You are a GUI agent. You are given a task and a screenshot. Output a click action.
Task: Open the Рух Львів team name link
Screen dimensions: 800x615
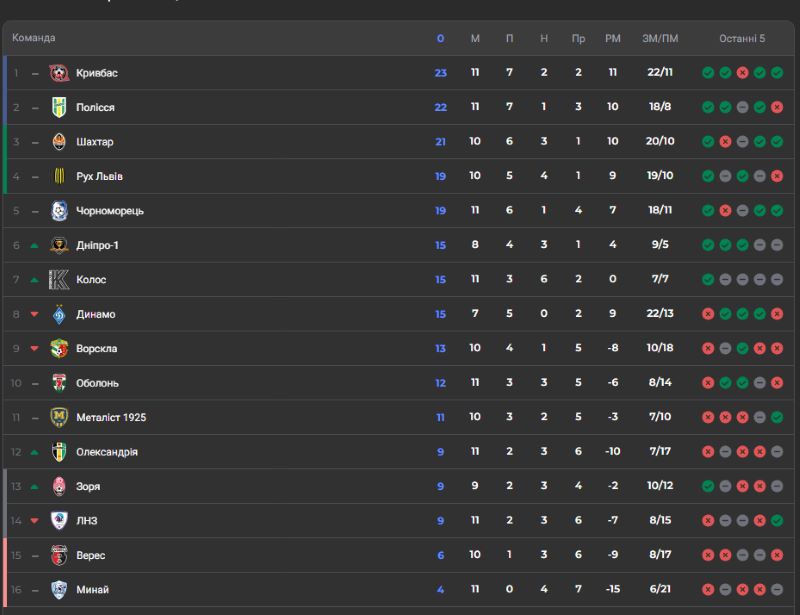click(99, 177)
